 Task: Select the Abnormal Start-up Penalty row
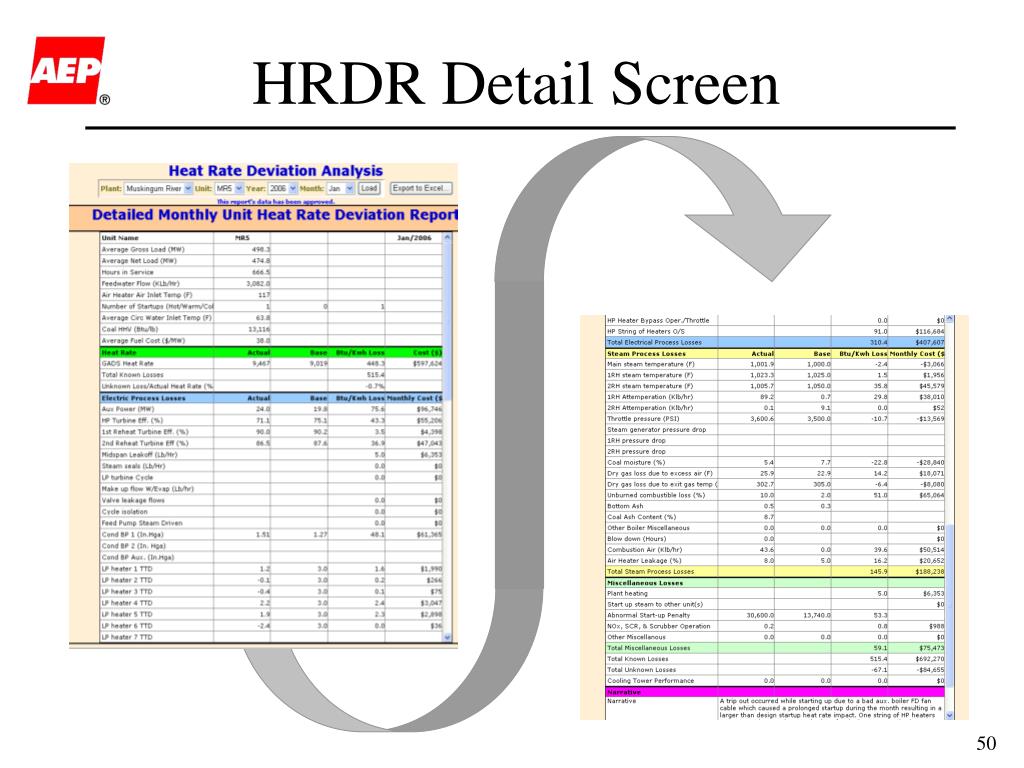coord(775,615)
